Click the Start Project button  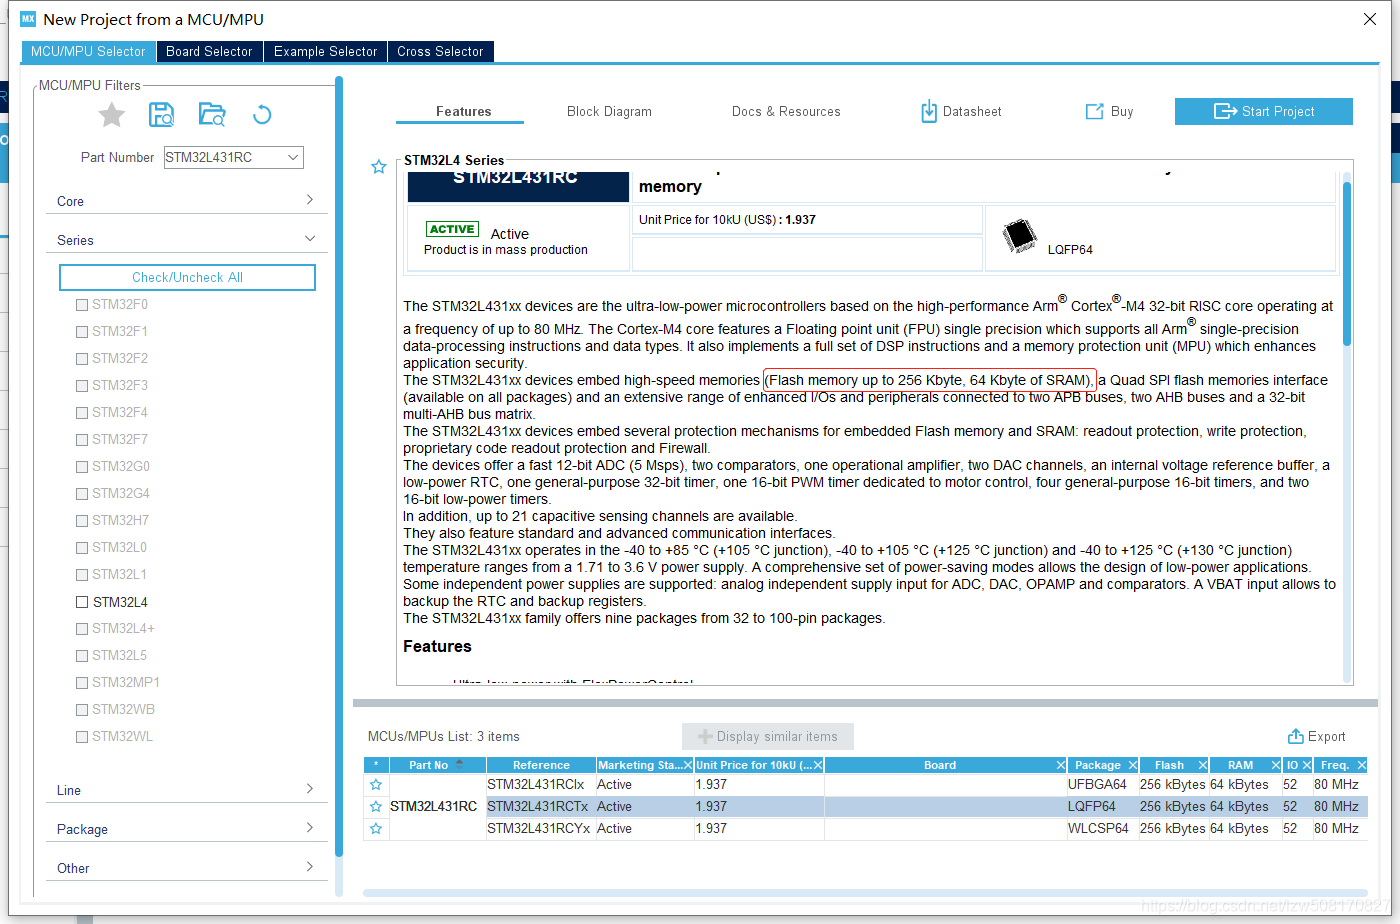[x=1263, y=111]
